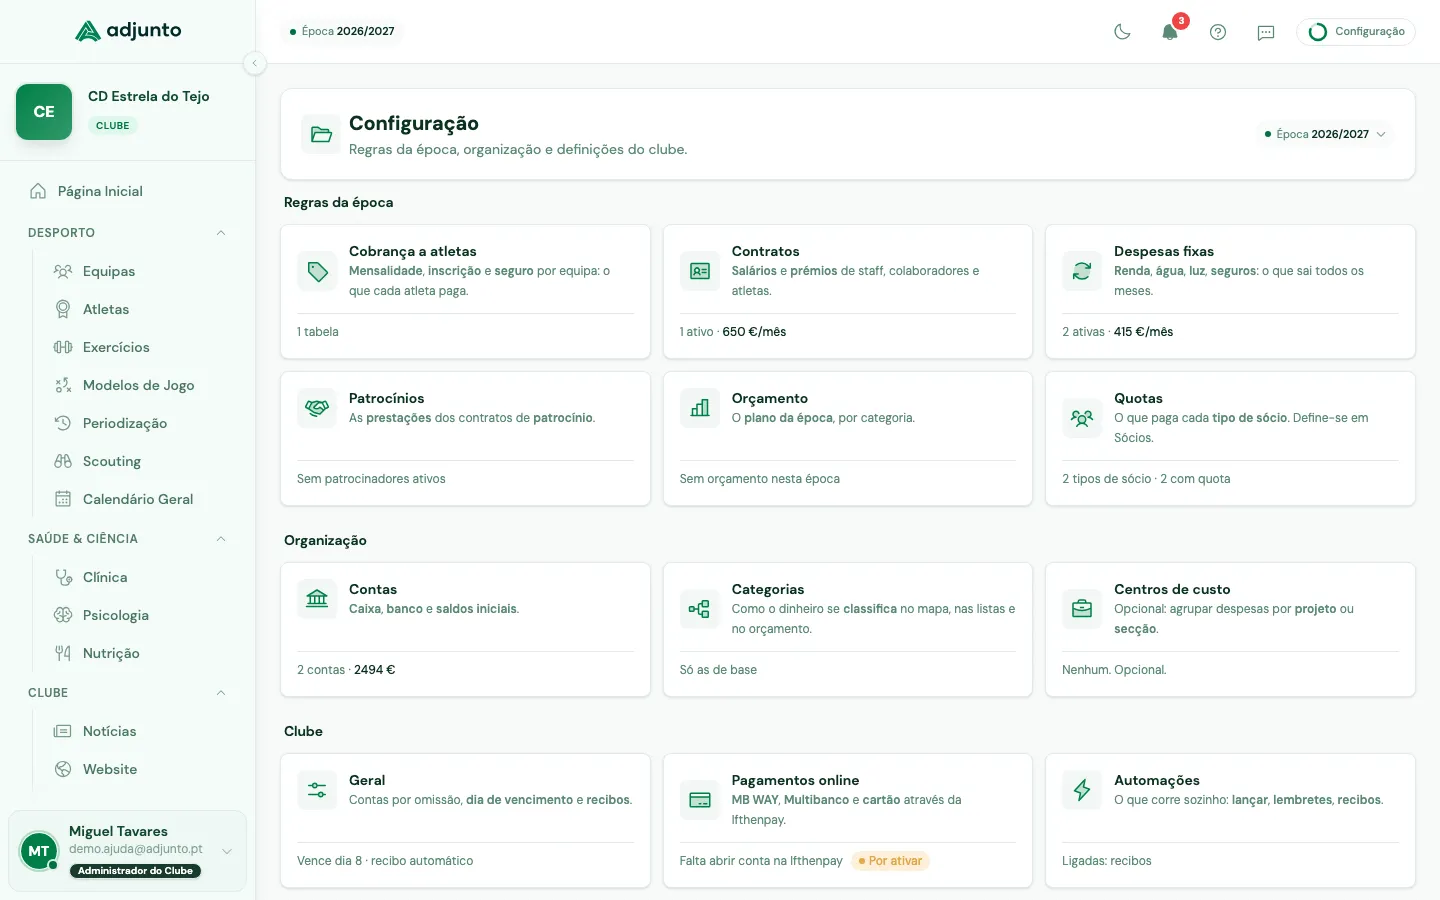Collapse the DESPORTO section
The height and width of the screenshot is (900, 1440).
(221, 233)
